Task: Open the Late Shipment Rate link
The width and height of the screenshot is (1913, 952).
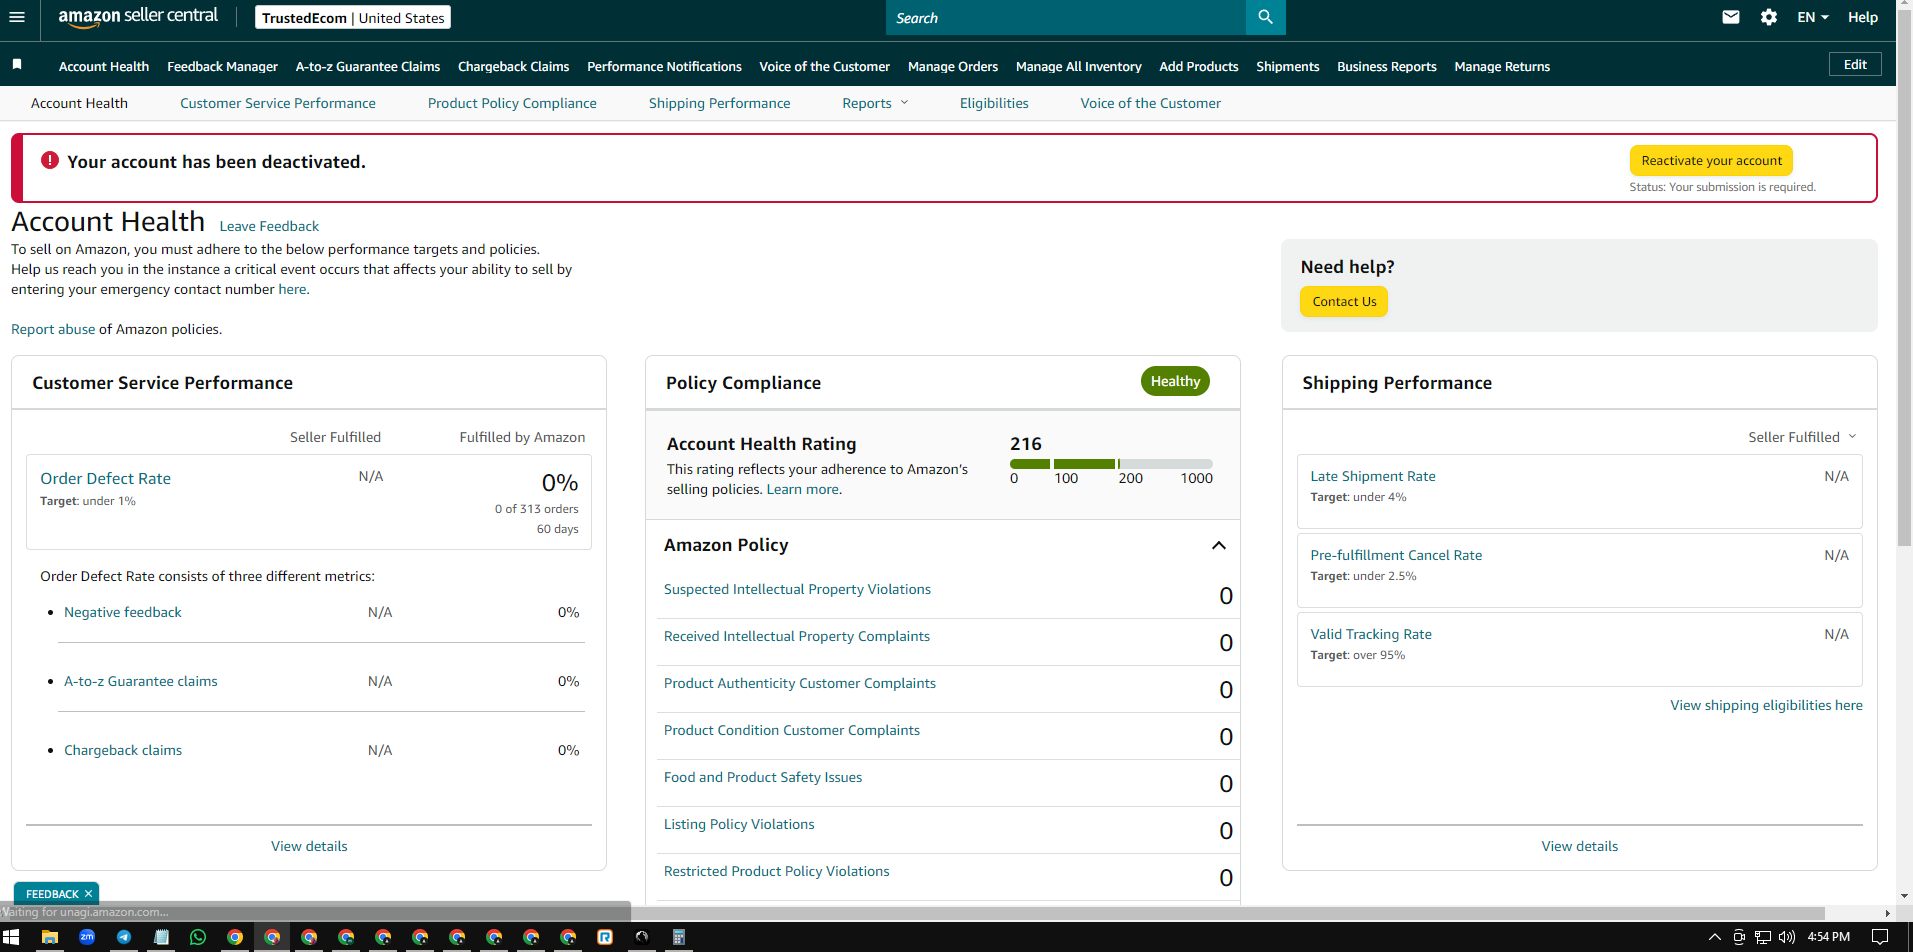Action: (x=1372, y=476)
